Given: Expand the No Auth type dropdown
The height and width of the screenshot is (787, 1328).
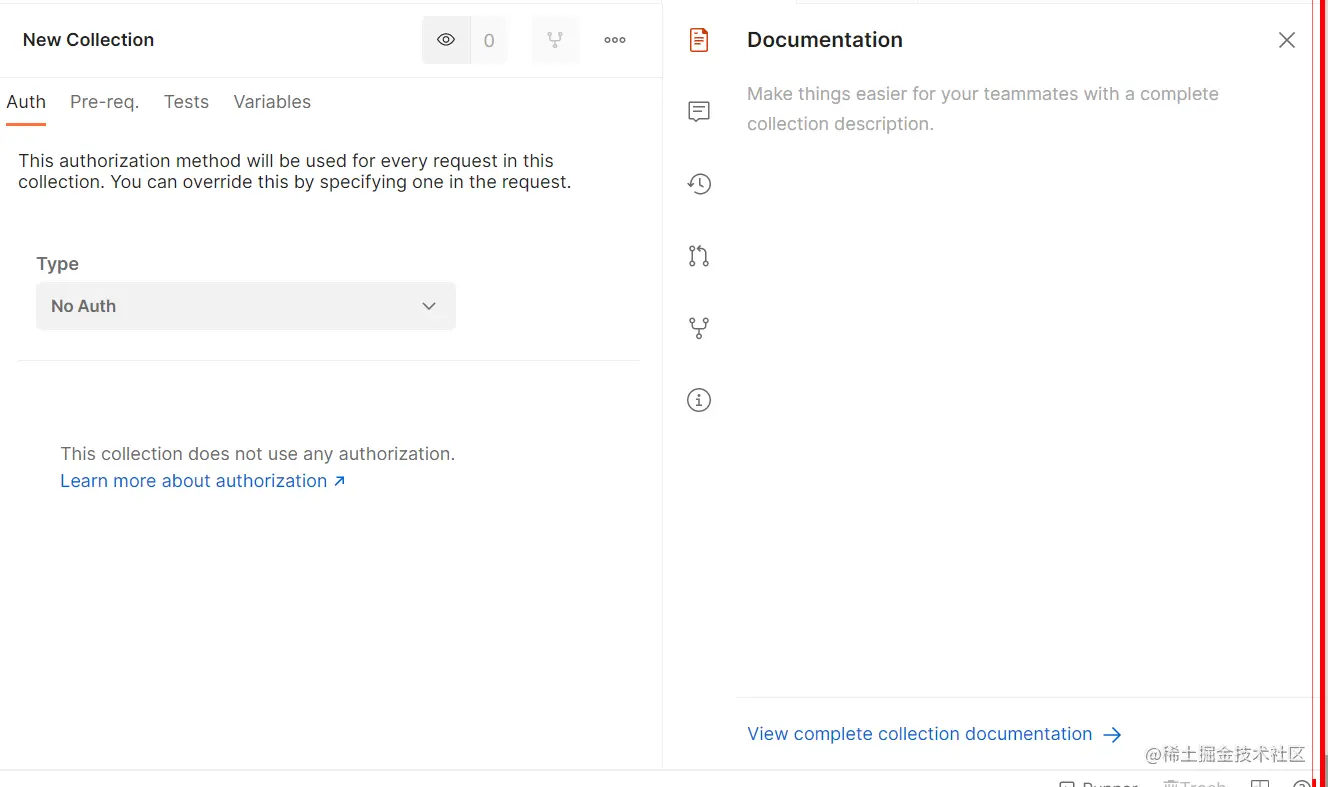Looking at the screenshot, I should [245, 306].
